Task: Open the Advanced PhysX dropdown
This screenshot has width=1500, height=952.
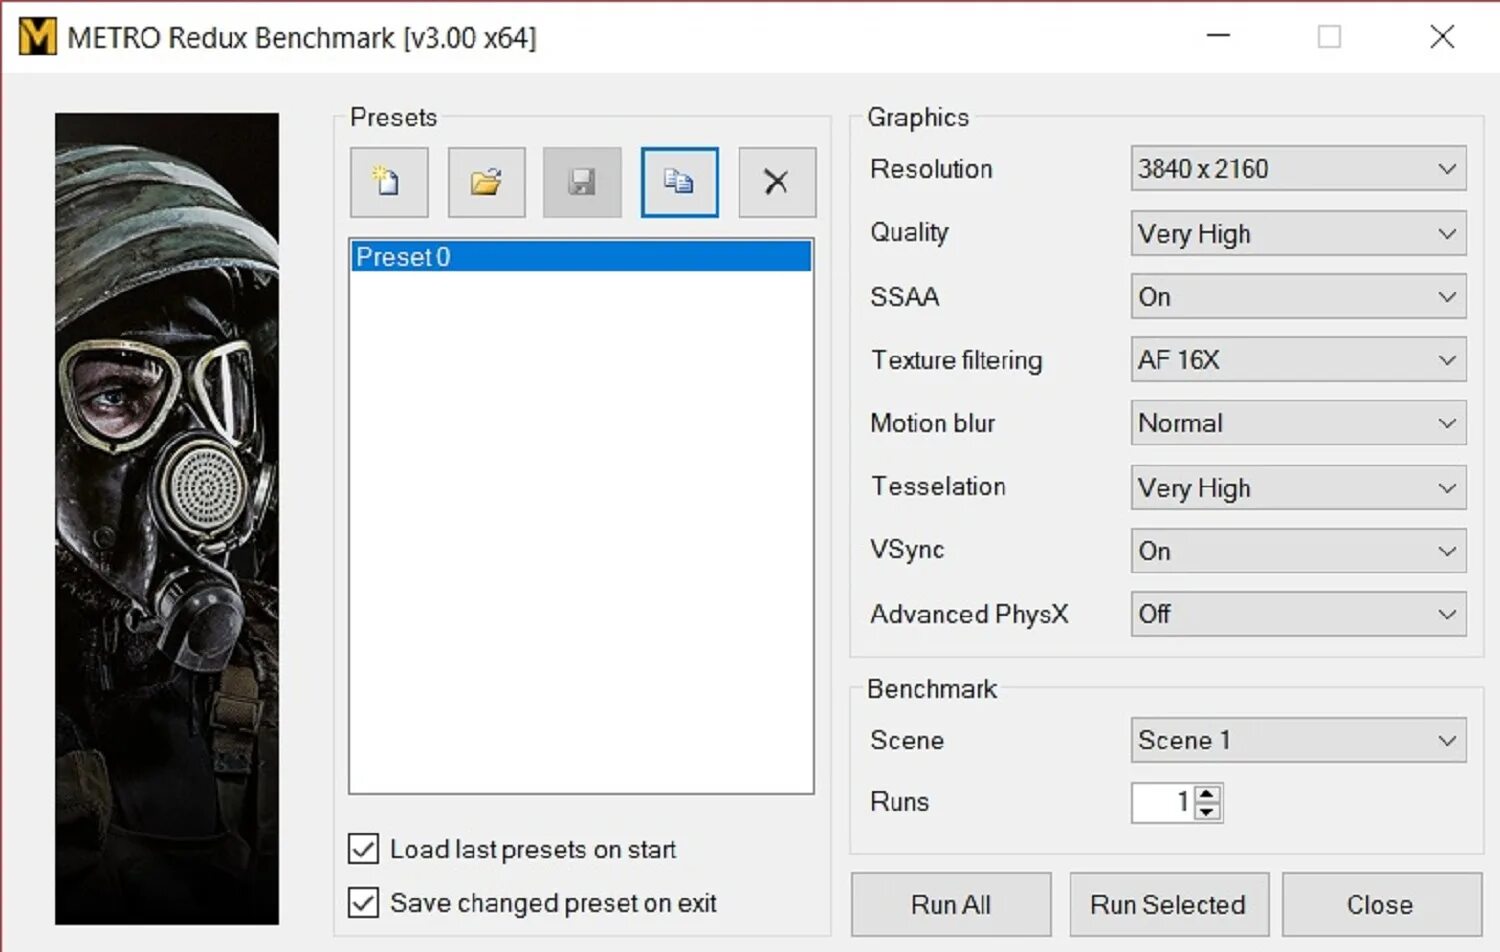Action: 1298,614
